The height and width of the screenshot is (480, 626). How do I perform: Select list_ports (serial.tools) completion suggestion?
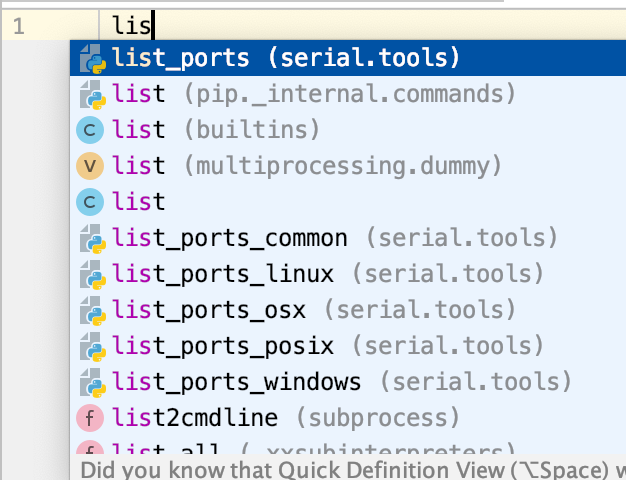coord(348,58)
